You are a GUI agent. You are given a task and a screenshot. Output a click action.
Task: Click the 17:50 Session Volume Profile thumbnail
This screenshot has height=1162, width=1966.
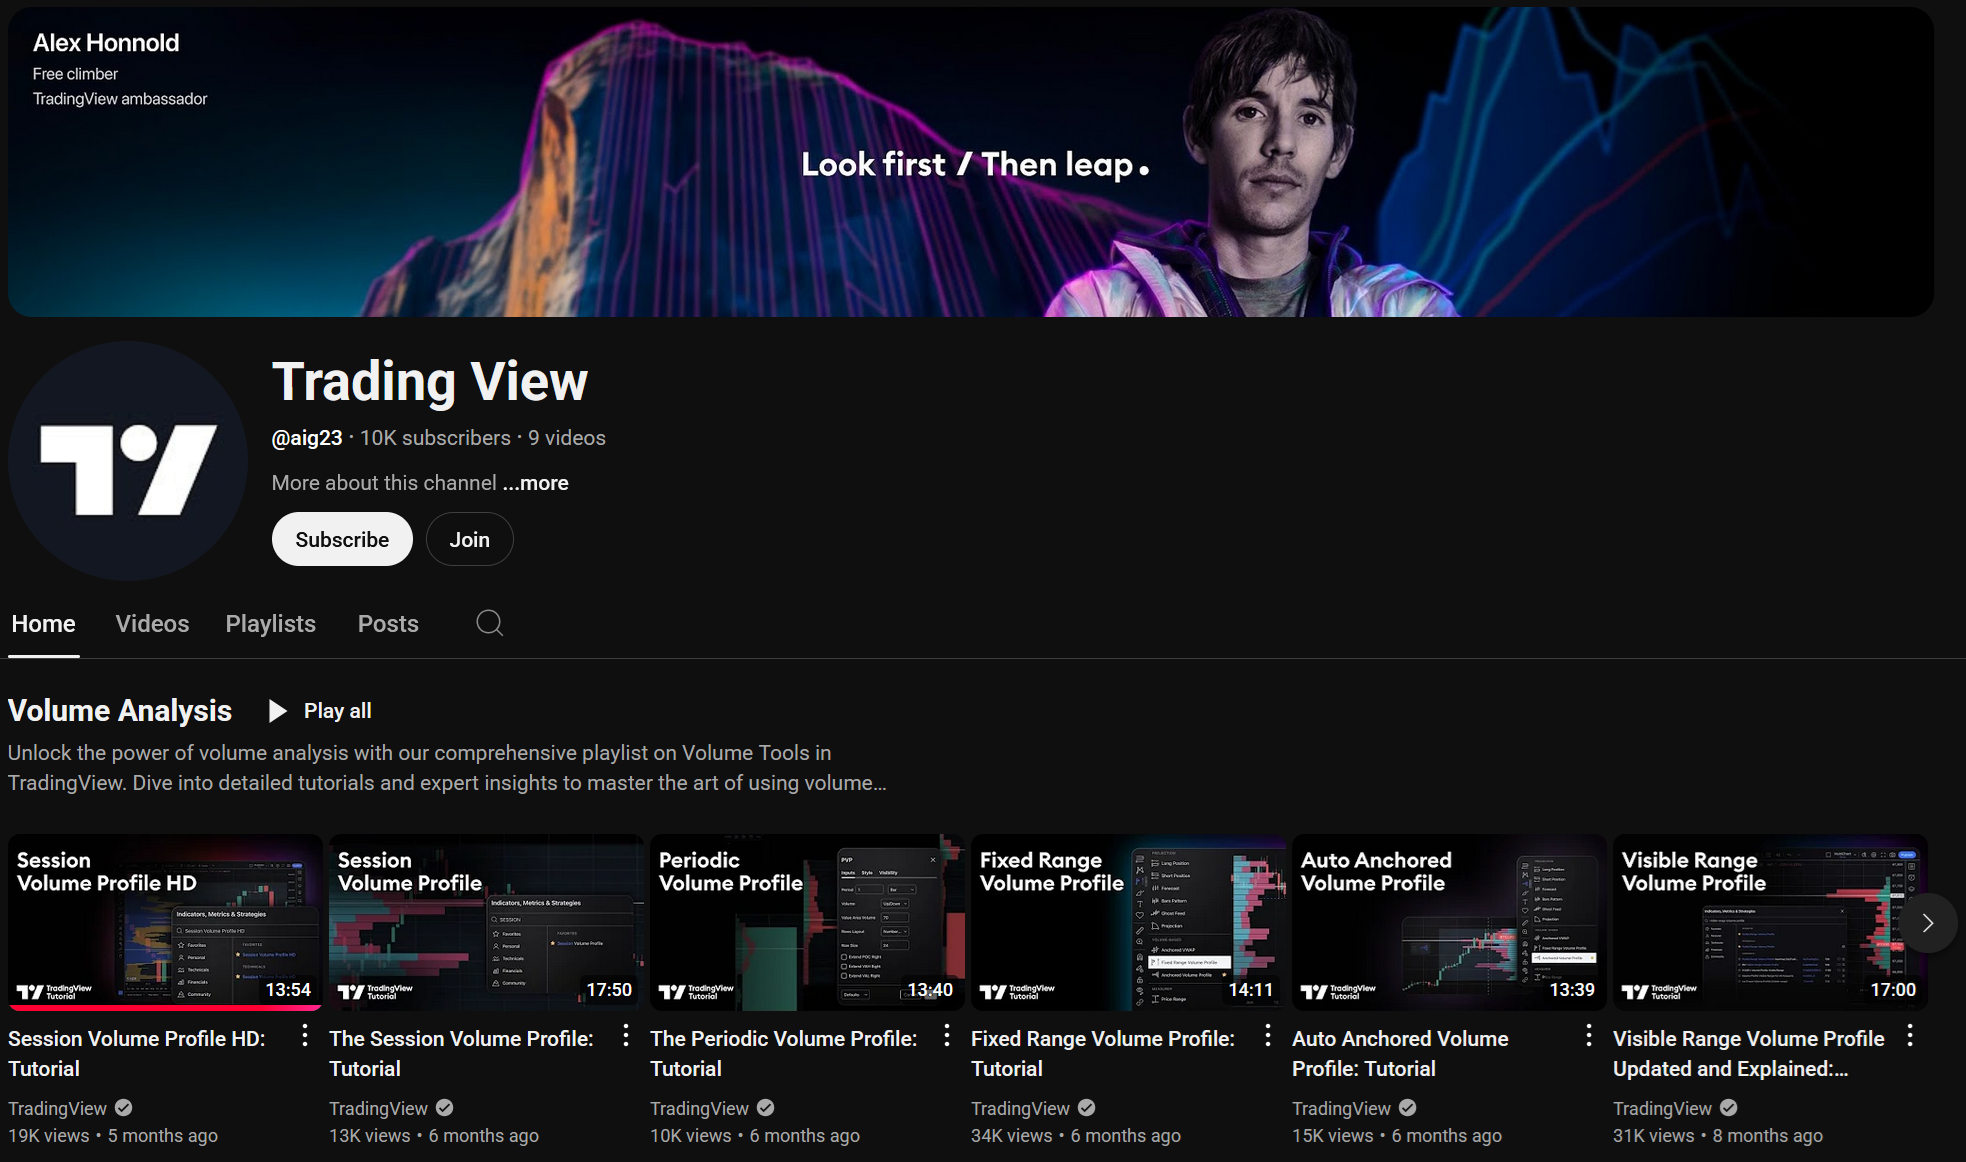click(x=486, y=922)
